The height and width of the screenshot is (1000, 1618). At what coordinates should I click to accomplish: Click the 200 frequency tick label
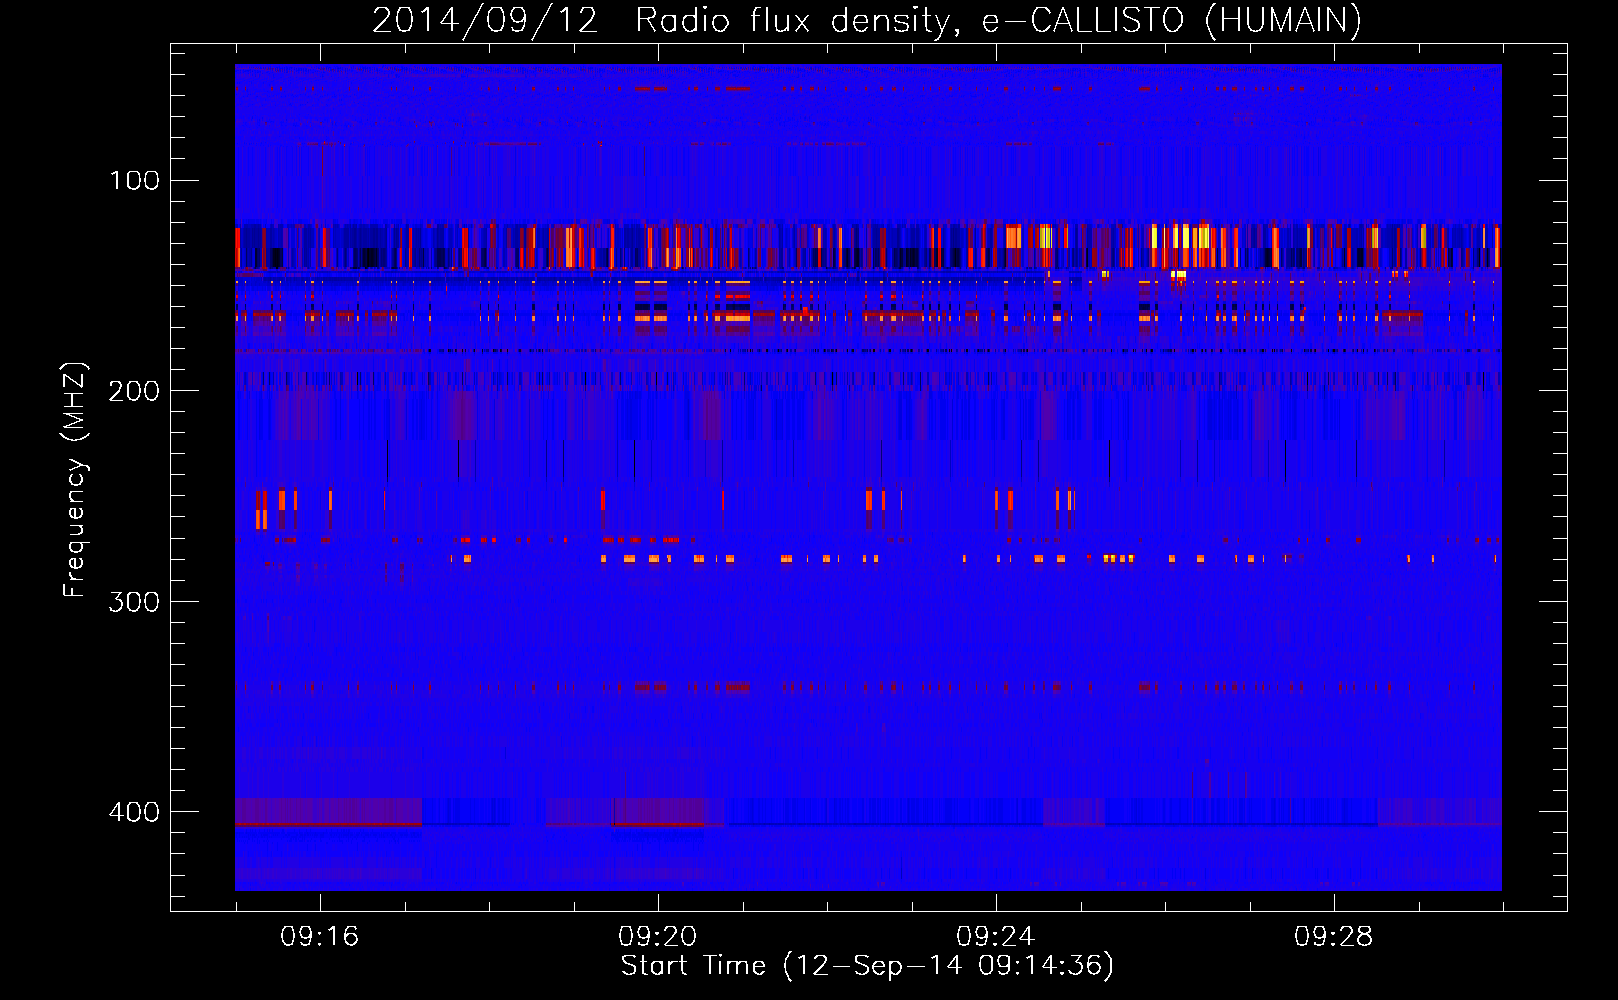tap(135, 391)
